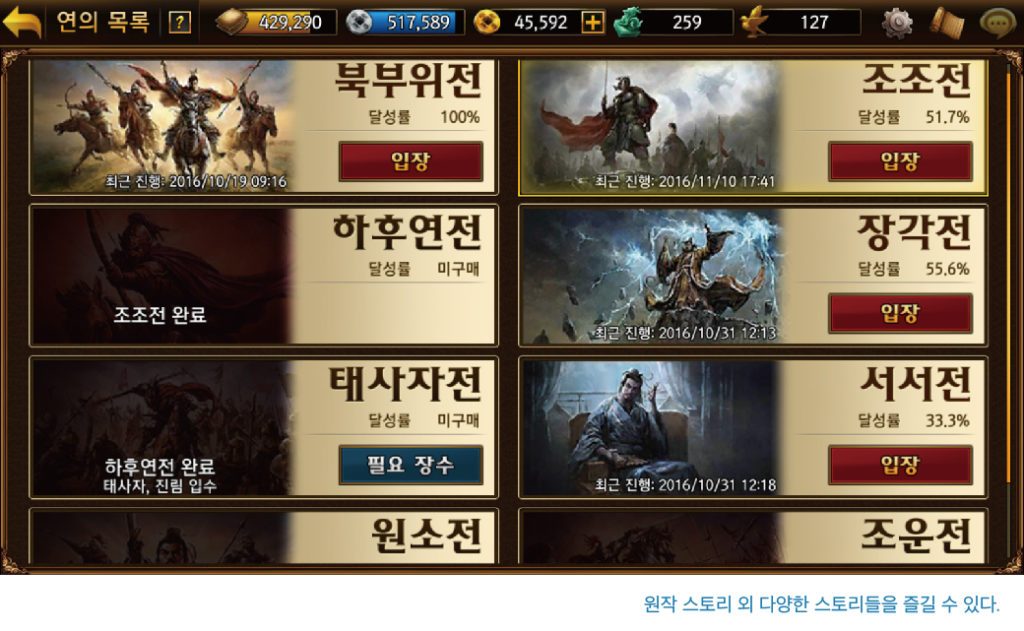The width and height of the screenshot is (1024, 631).
Task: Click the golden eagle icon
Action: pyautogui.click(x=754, y=22)
